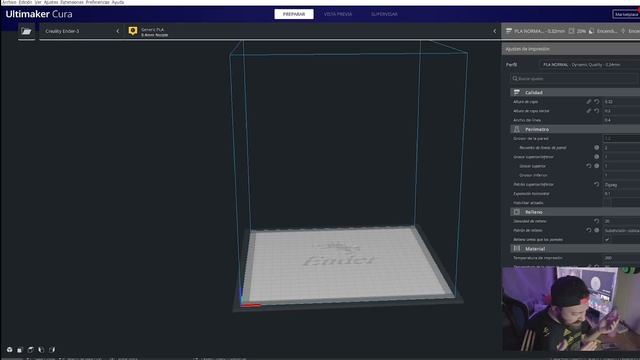Click reset arrow on Patrón de relleno row

point(589,230)
